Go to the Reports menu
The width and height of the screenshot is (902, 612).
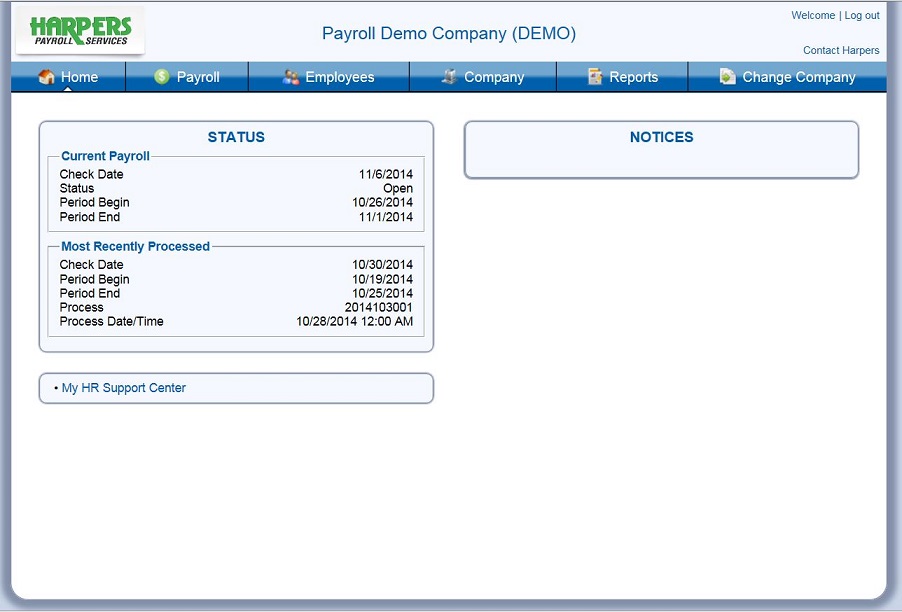coord(634,77)
